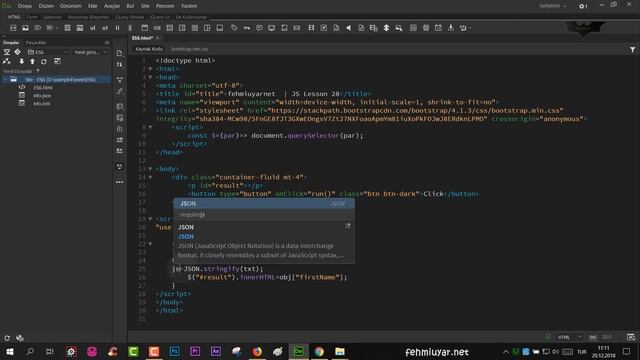Open the Araçlar menu

coord(112,6)
